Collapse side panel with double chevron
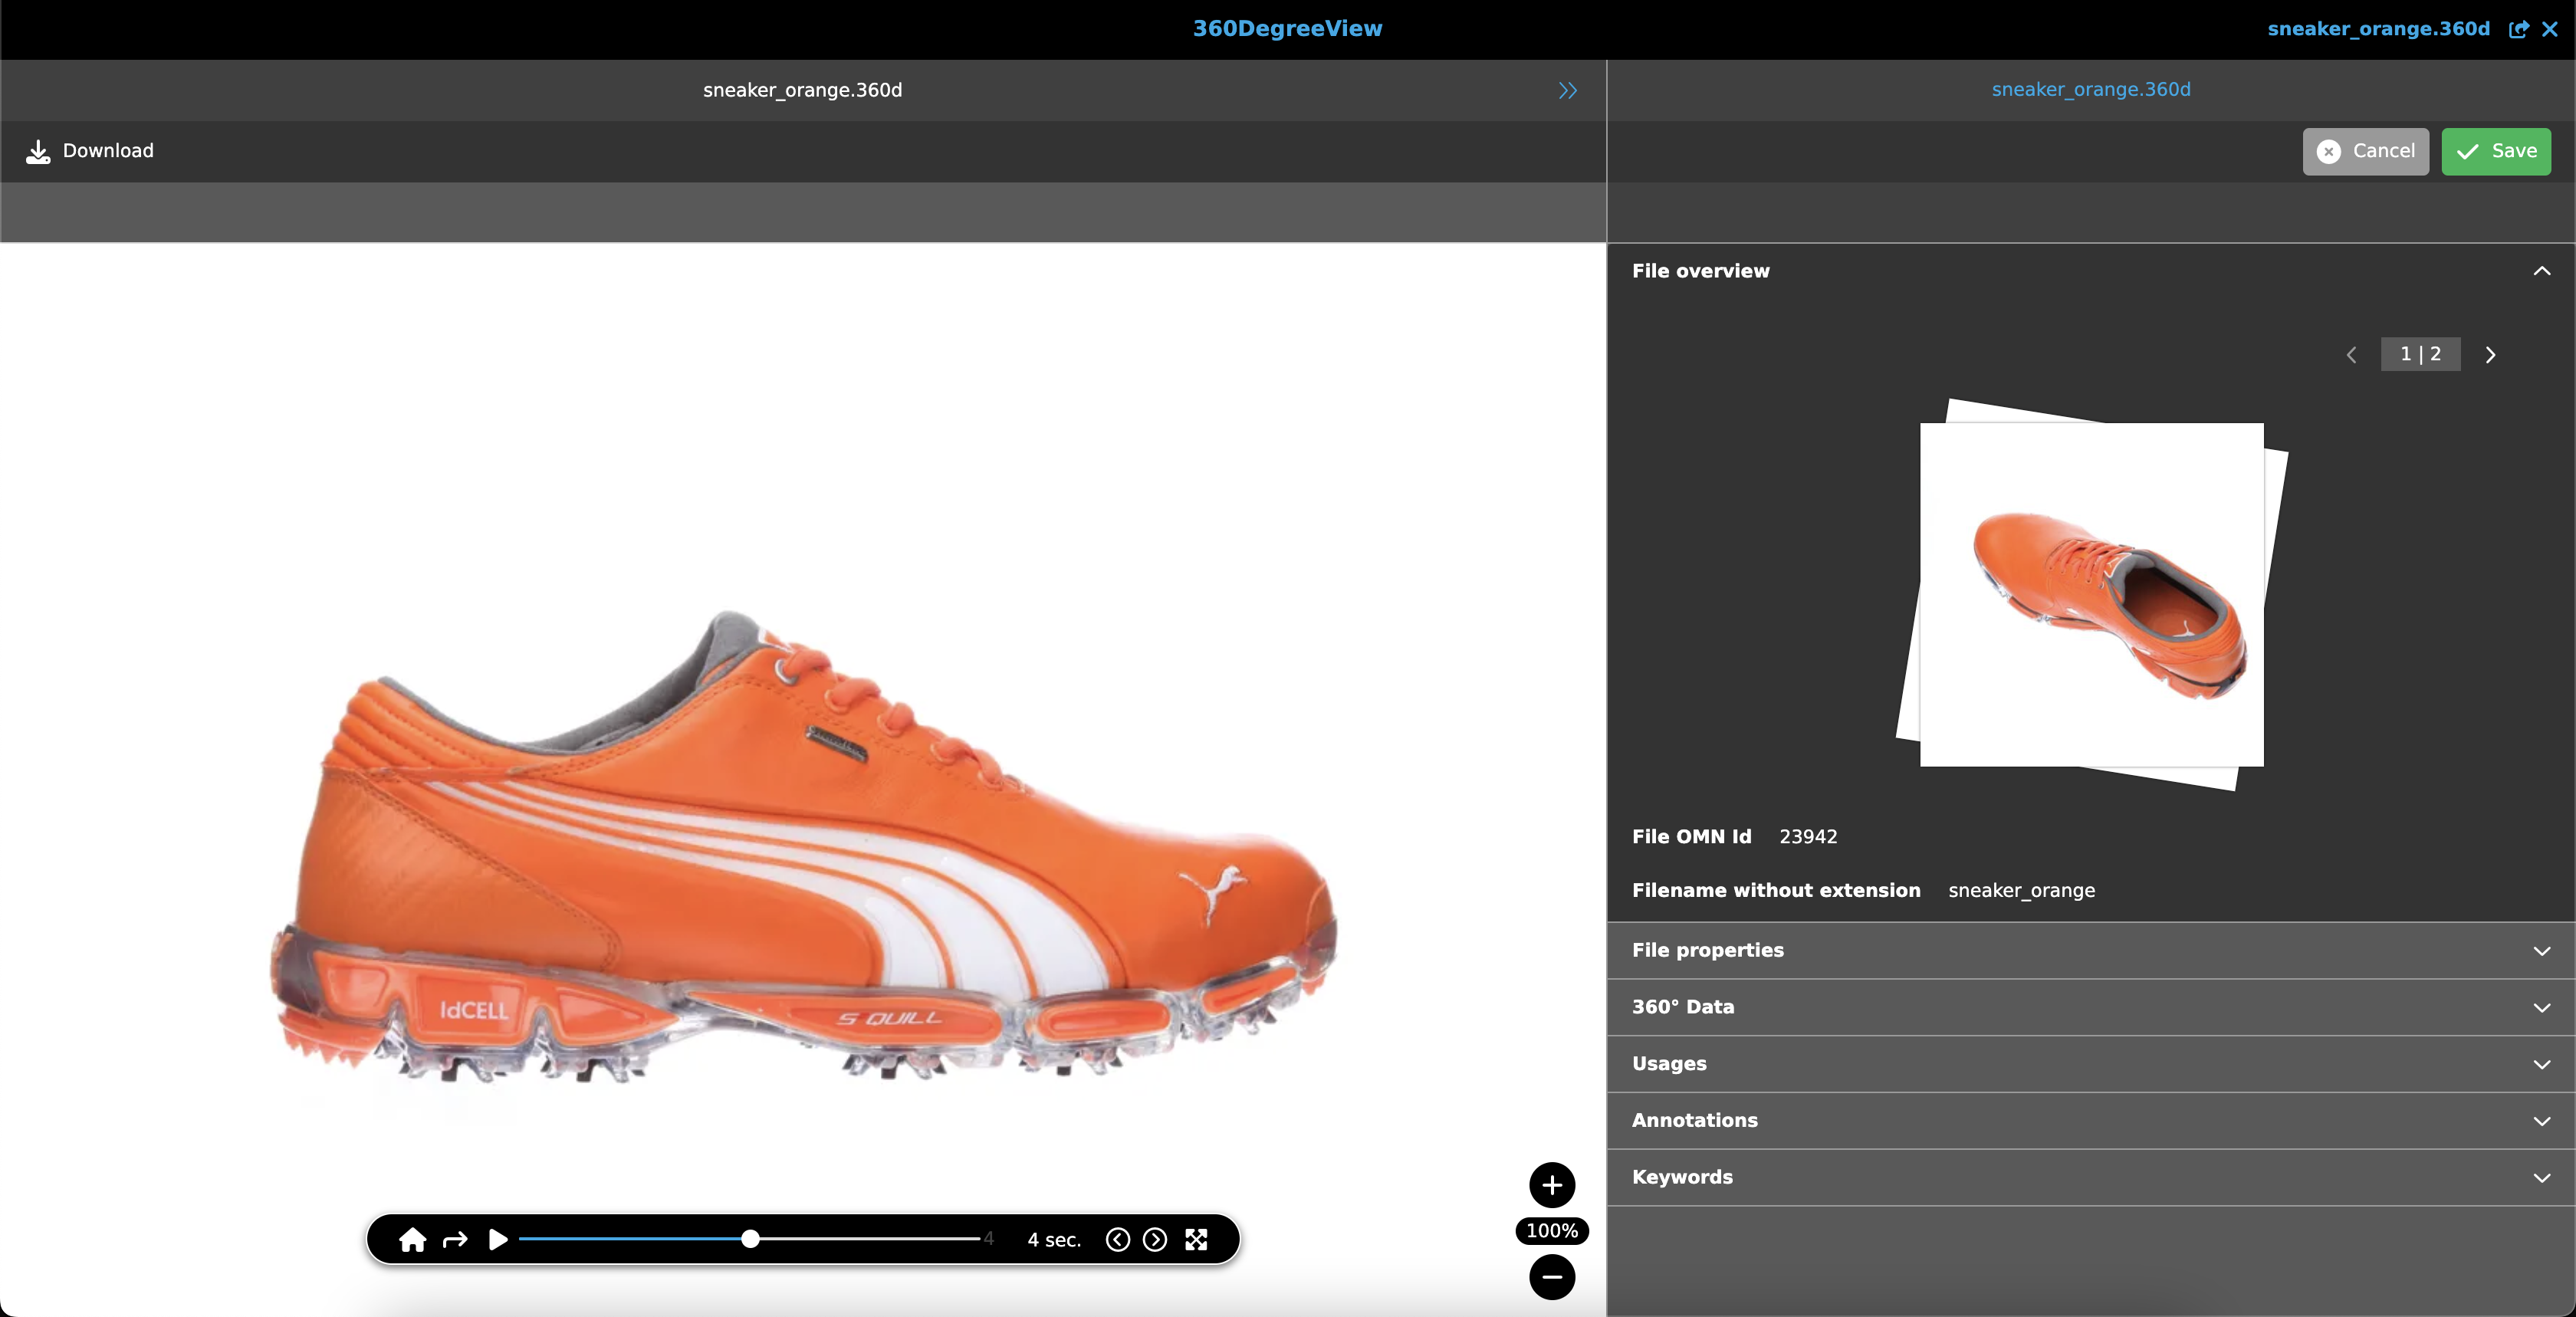 1567,90
